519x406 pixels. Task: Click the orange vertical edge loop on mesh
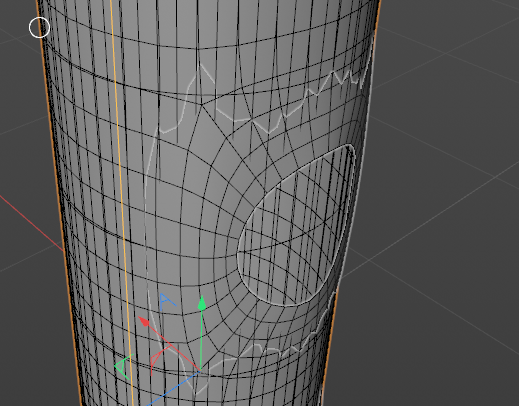(x=121, y=200)
